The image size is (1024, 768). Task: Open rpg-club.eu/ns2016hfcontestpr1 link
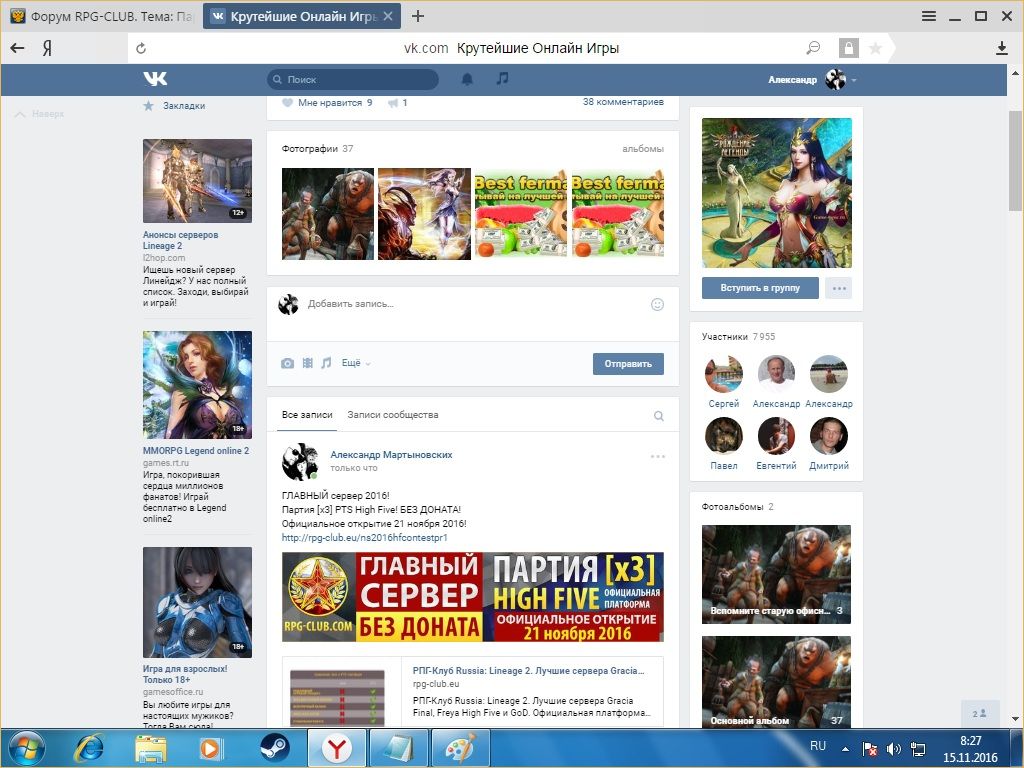coord(364,537)
